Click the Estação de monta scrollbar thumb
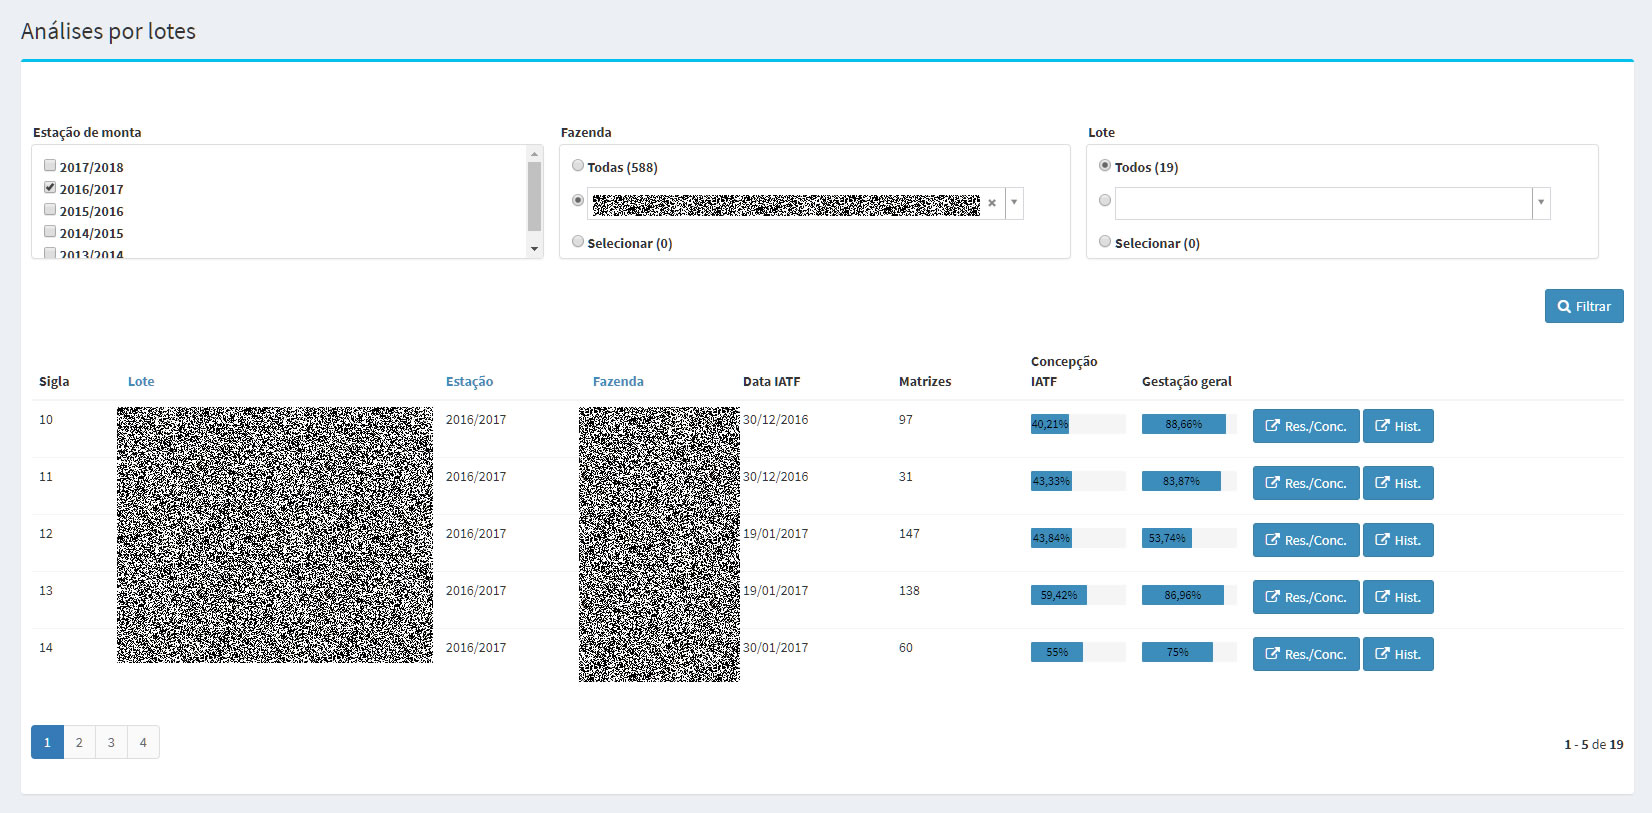This screenshot has width=1652, height=813. (534, 196)
